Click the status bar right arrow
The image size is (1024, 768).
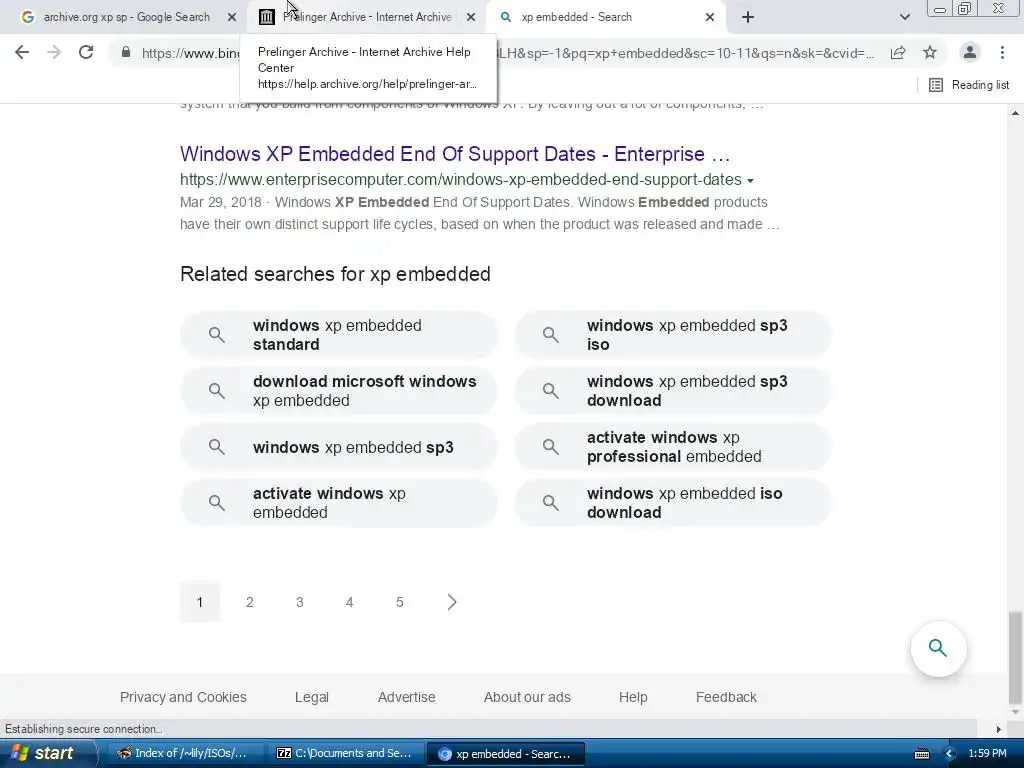pos(999,729)
